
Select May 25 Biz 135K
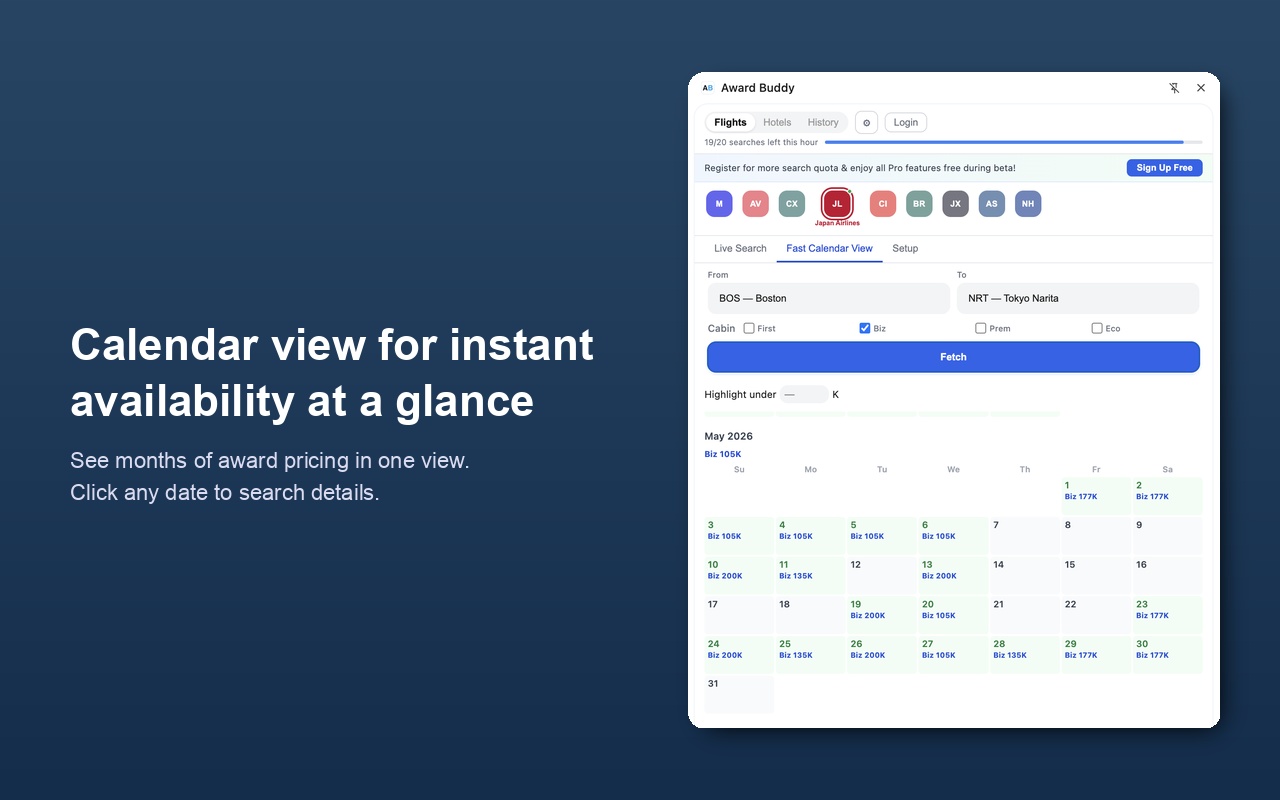coord(810,654)
